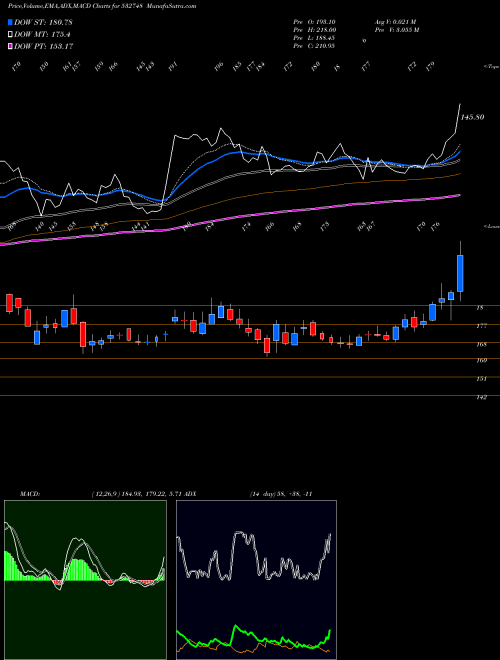Click the 196 top label above the EMA chart
This screenshot has height=660, width=500.
click(218, 67)
